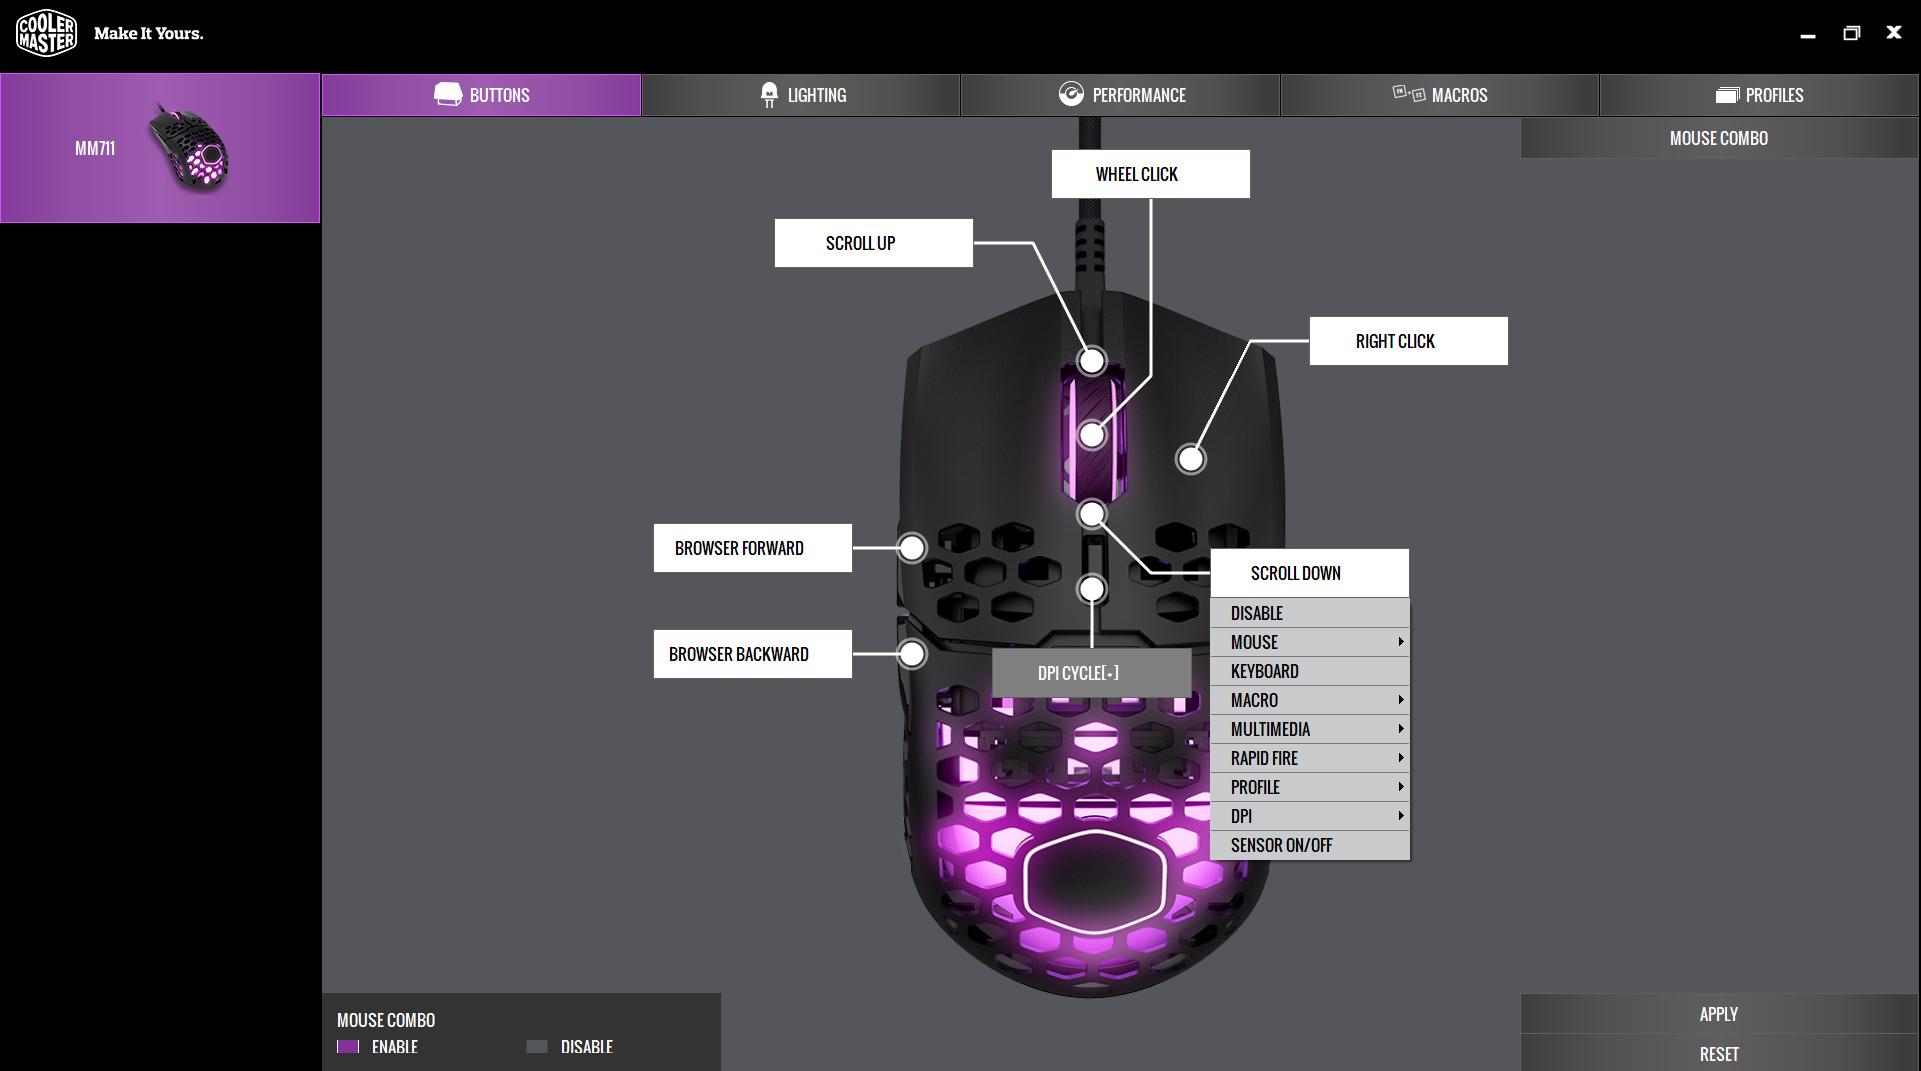Click the Cooler Master logo
The image size is (1921, 1071).
(46, 33)
